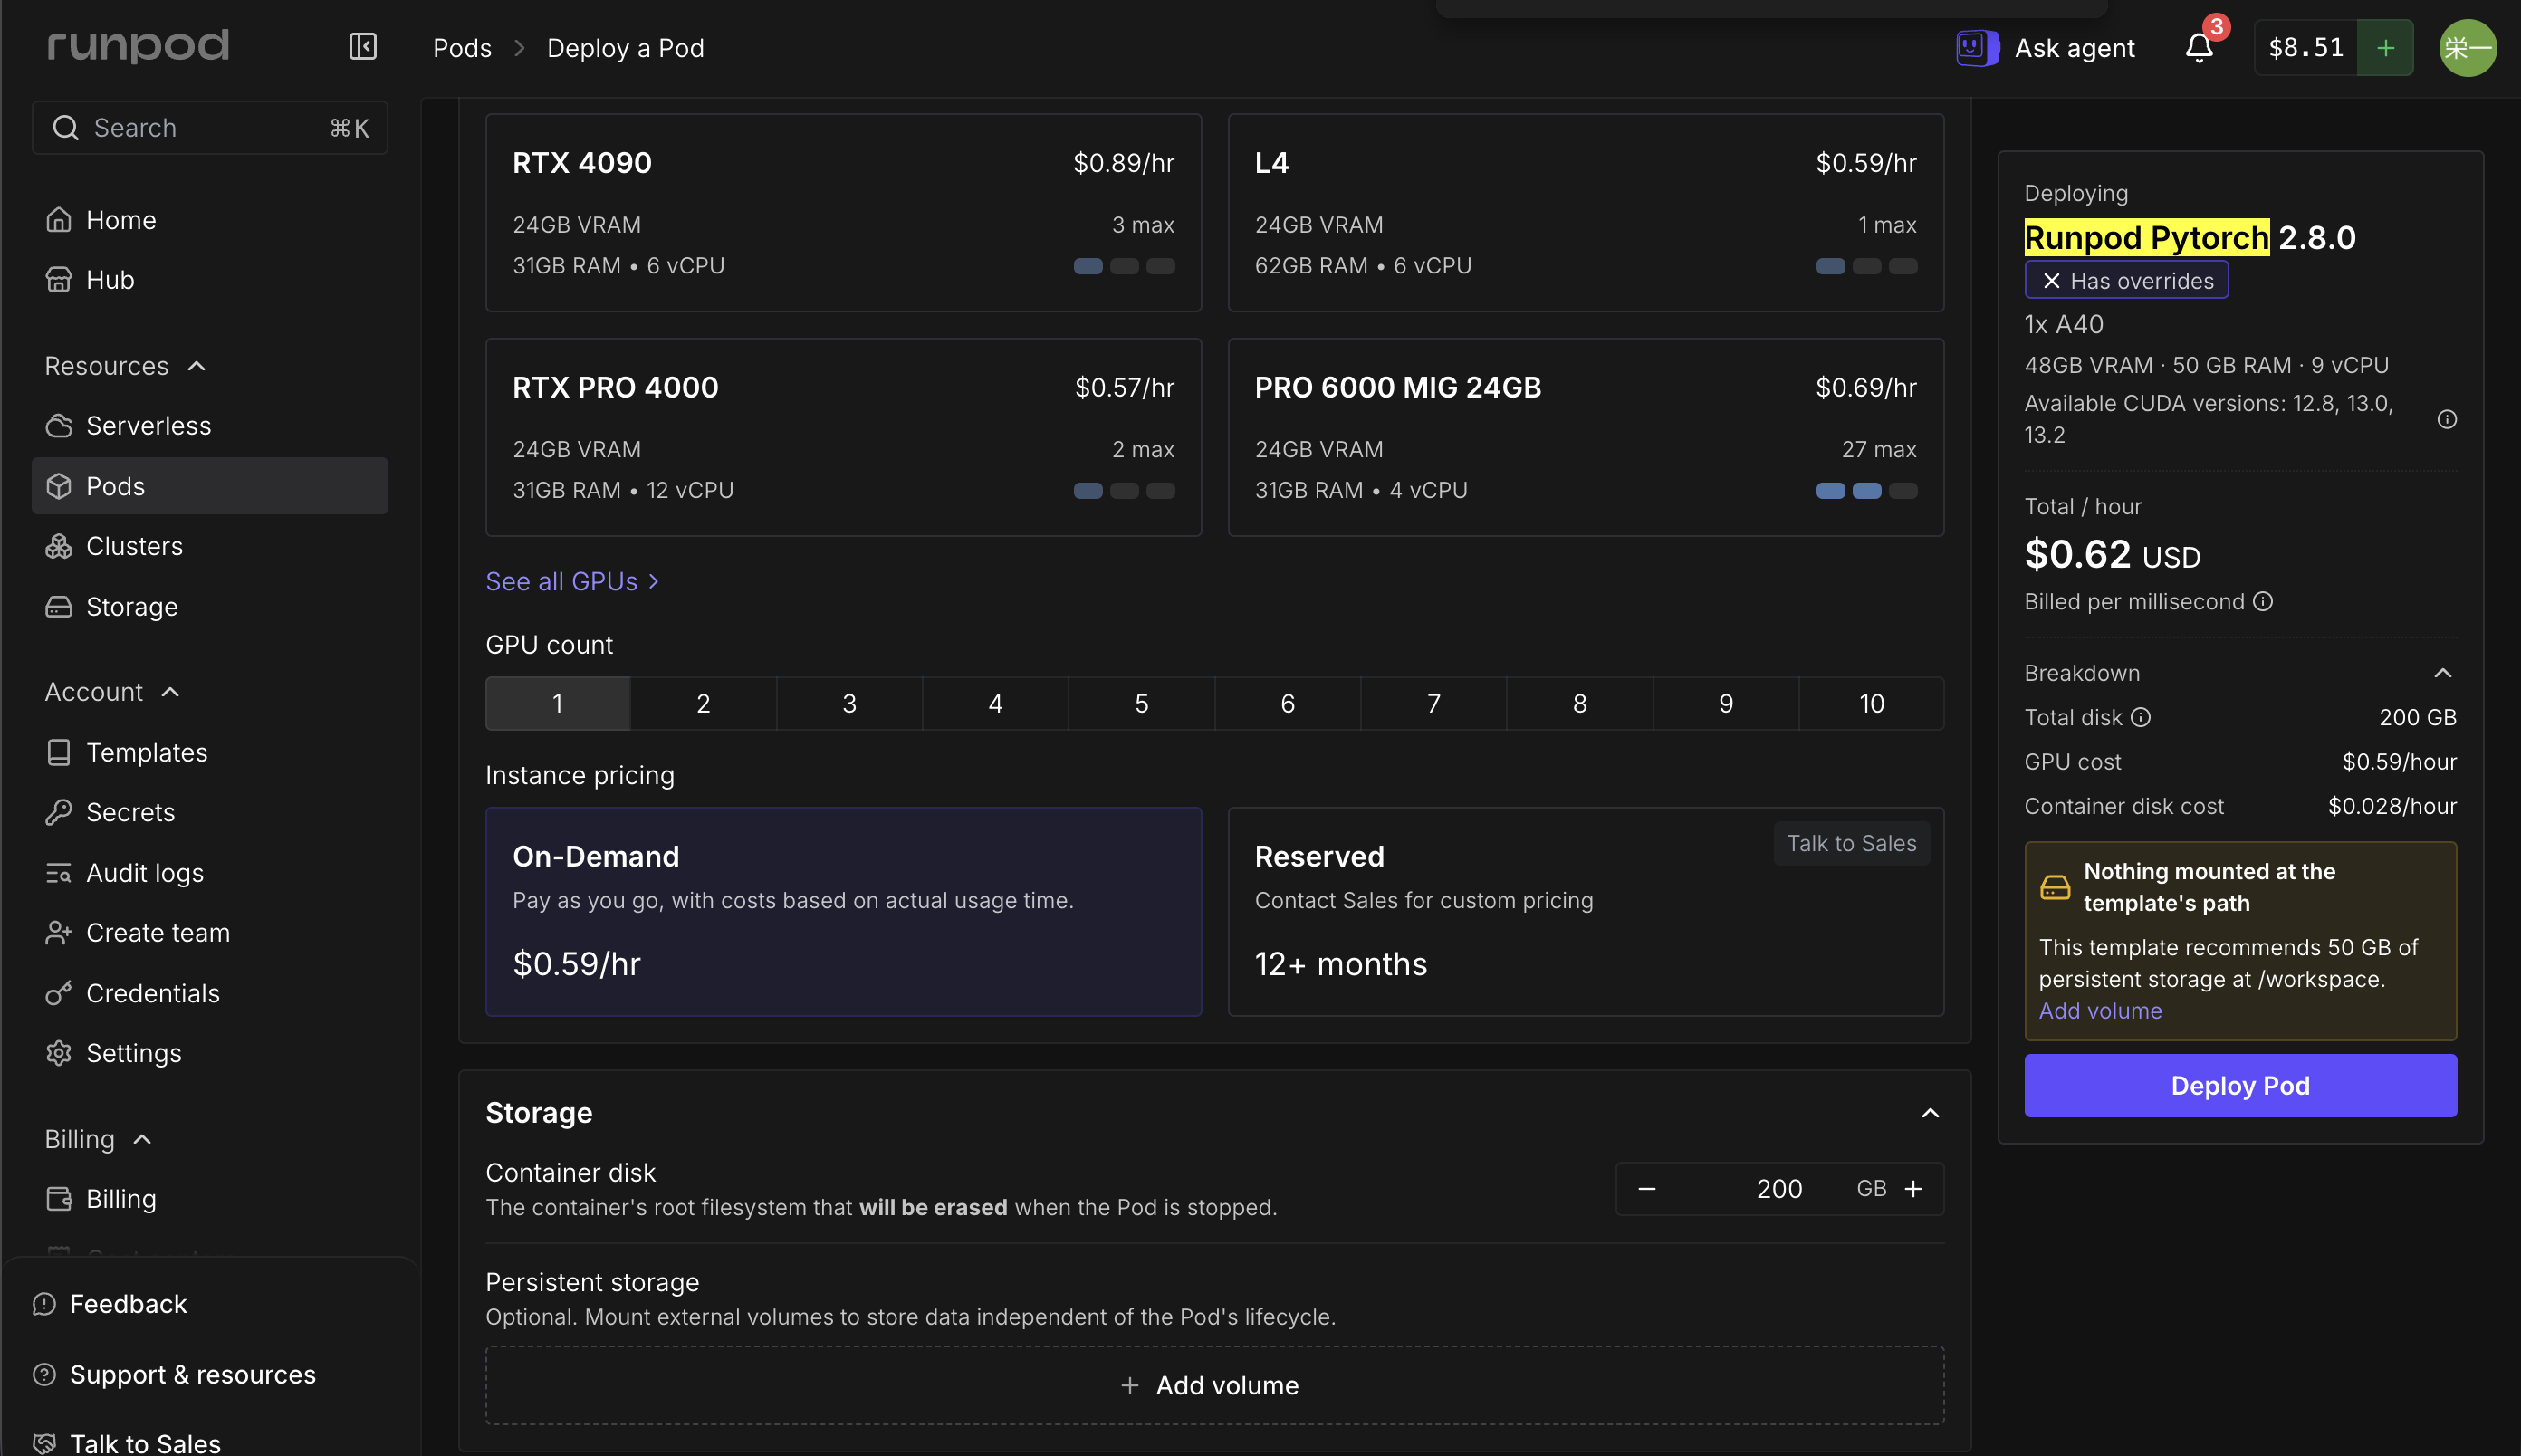Click the Credentials icon
2521x1456 pixels.
click(x=59, y=993)
